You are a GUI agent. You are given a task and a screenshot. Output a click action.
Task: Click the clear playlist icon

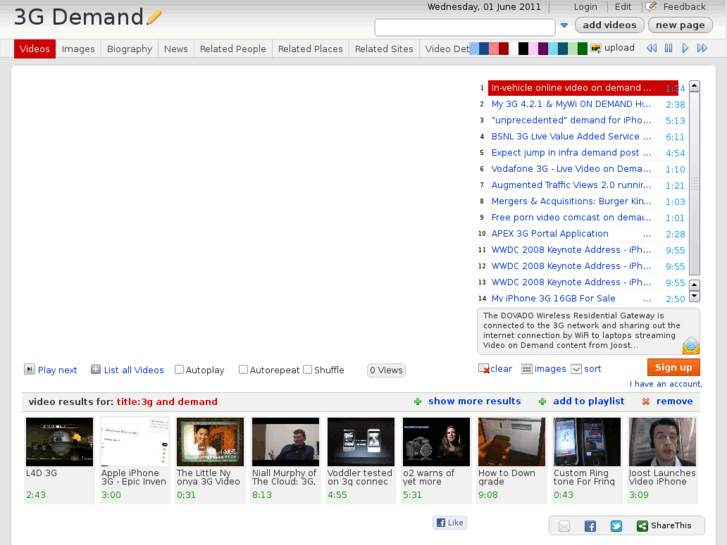(484, 369)
